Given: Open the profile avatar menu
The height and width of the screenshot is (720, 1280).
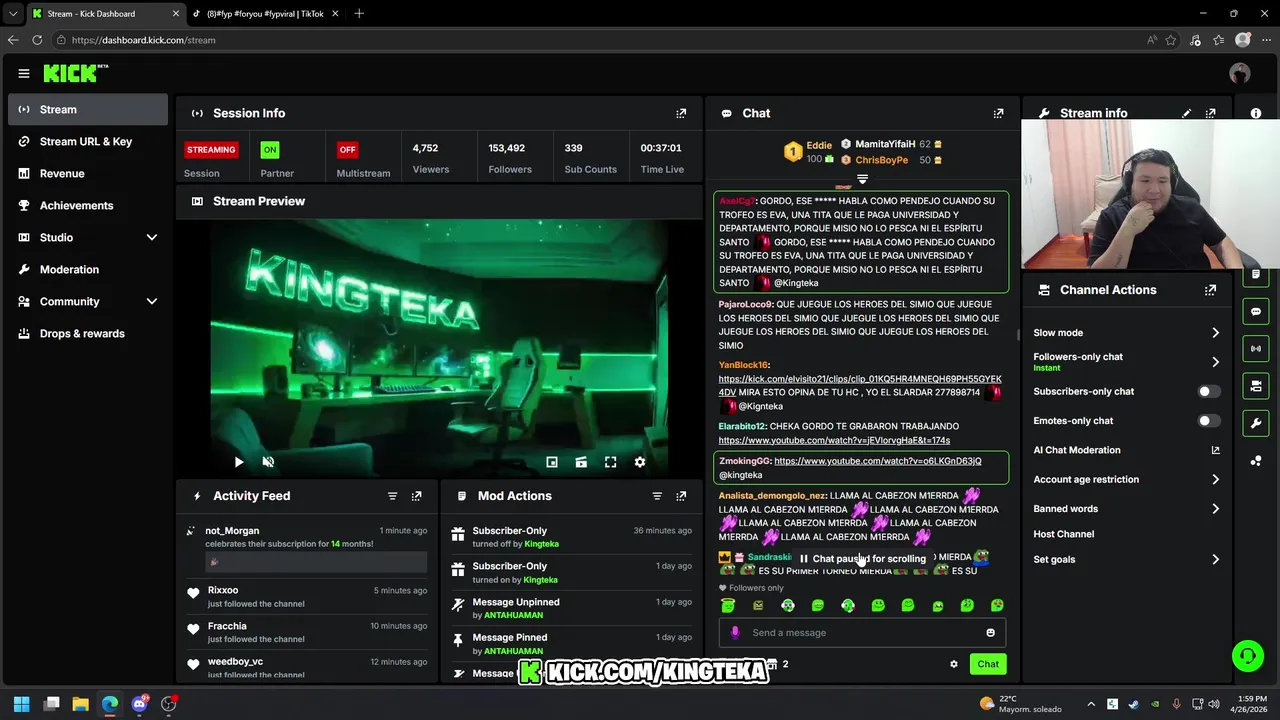Looking at the screenshot, I should [x=1240, y=73].
